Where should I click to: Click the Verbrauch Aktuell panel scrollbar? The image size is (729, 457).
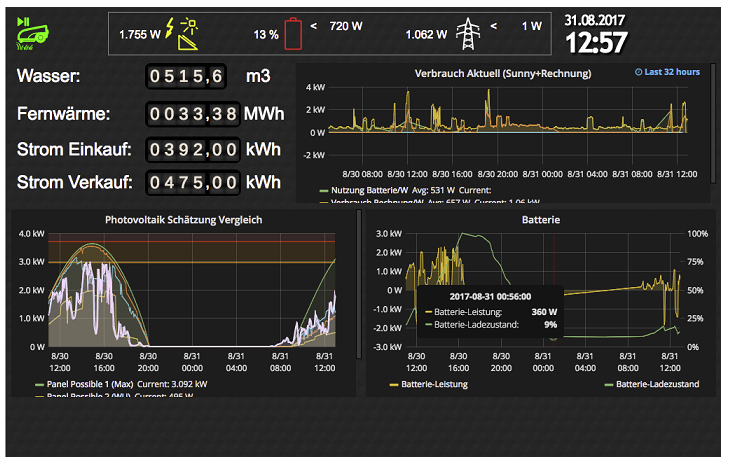[x=713, y=123]
